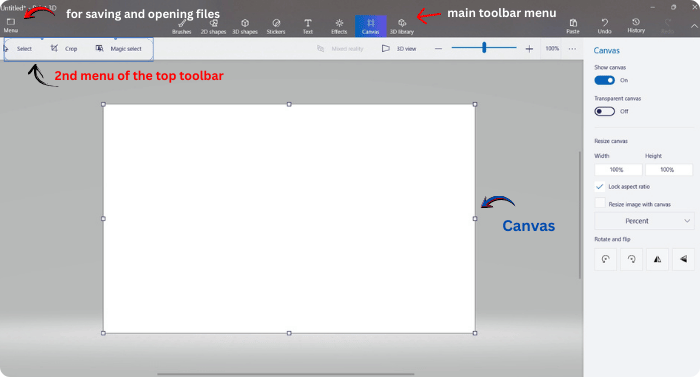The height and width of the screenshot is (377, 700).
Task: Click the zoom in plus button
Action: coord(529,49)
